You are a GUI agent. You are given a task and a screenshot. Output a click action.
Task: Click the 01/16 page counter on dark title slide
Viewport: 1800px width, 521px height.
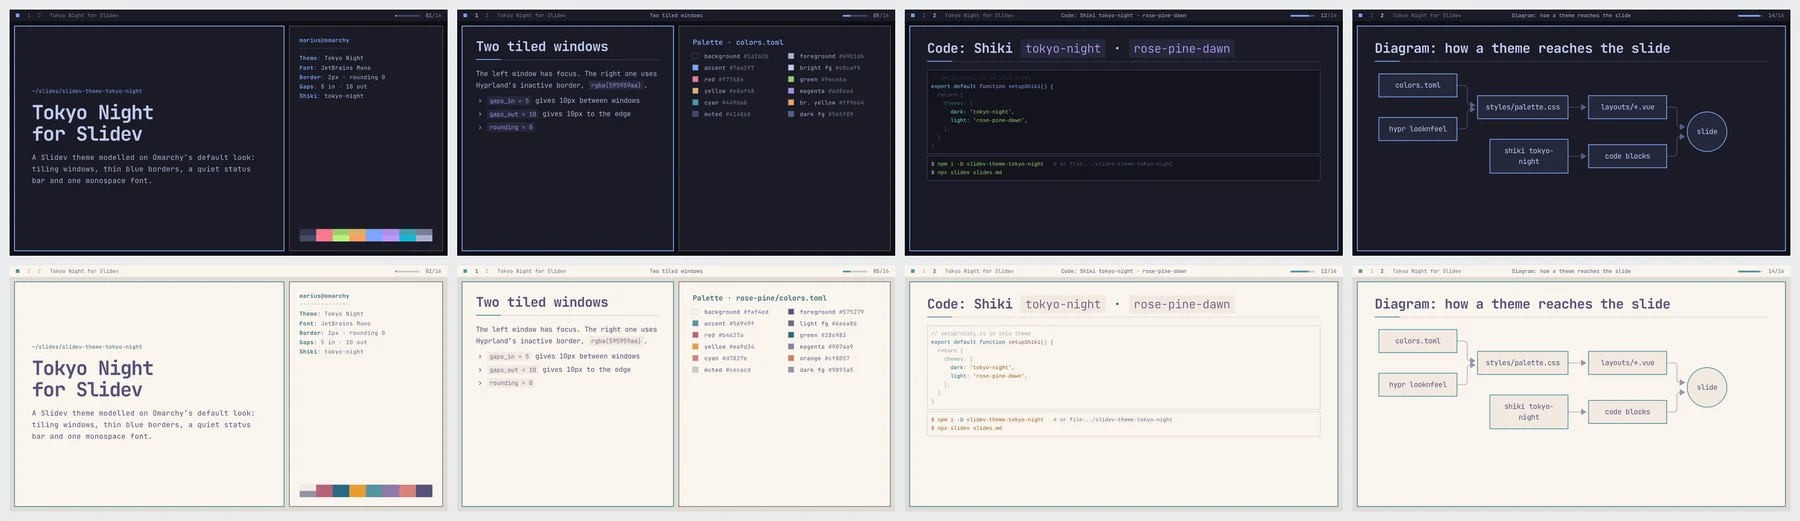(x=433, y=16)
